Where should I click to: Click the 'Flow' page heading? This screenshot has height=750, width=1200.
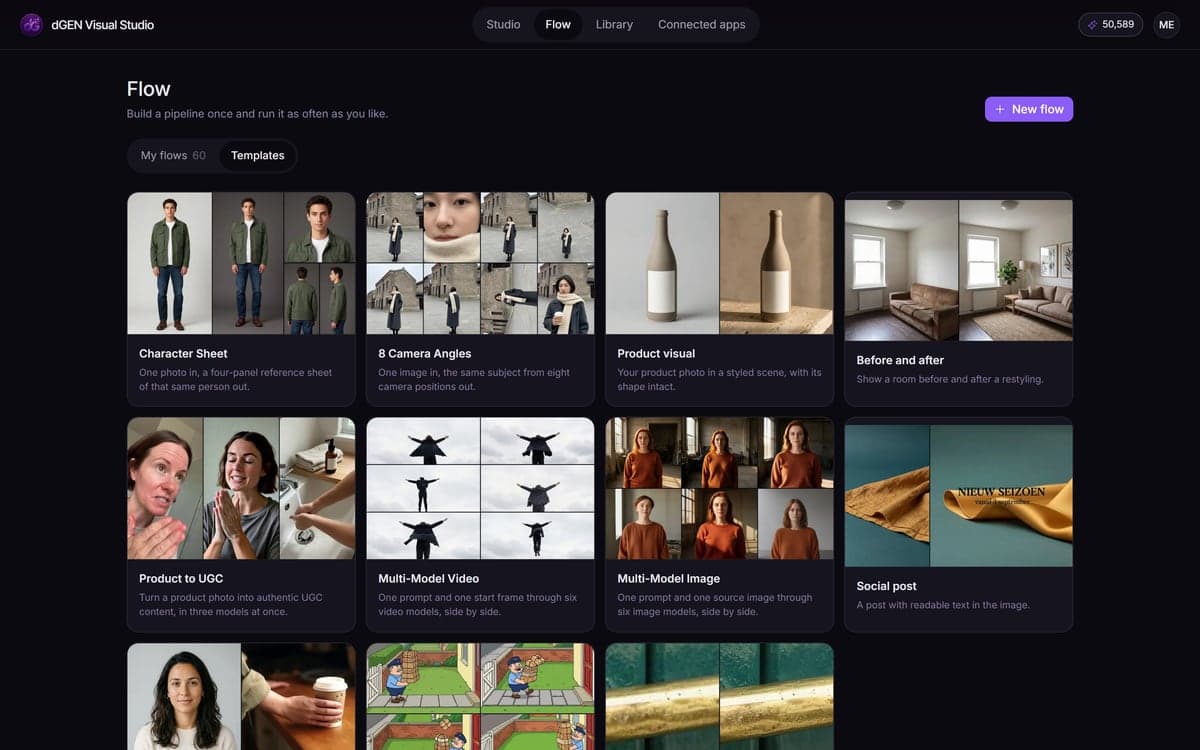pos(148,88)
